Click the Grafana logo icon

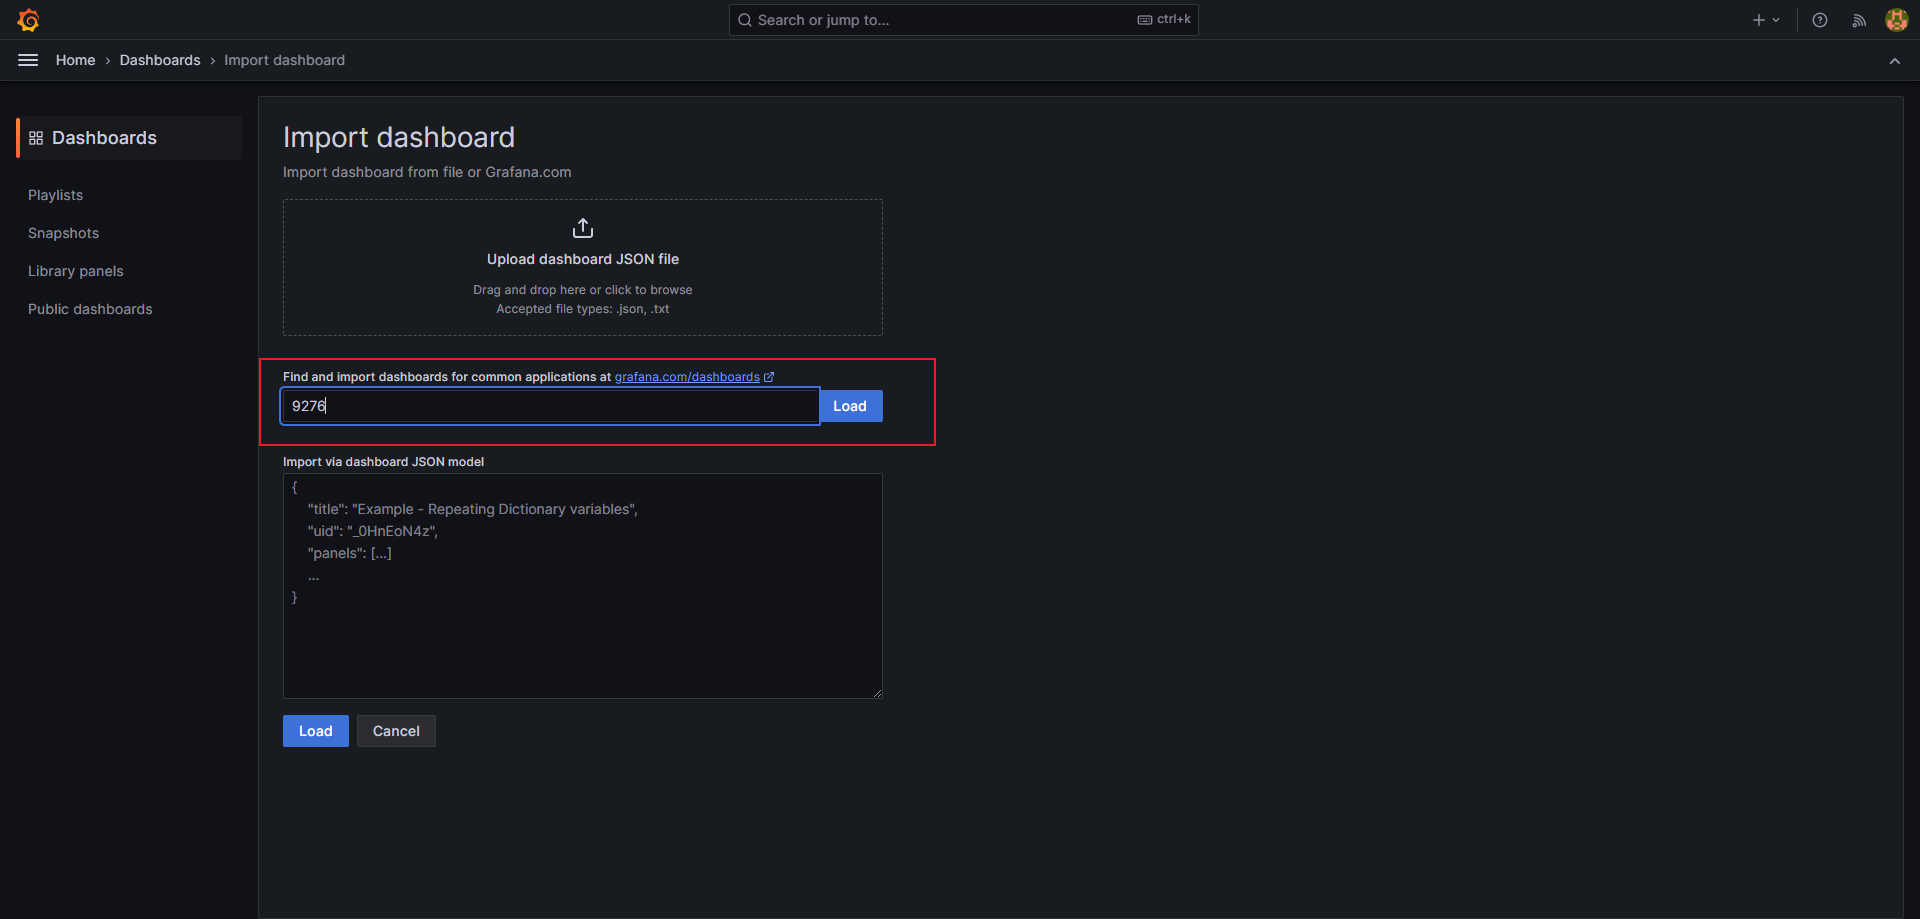coord(28,20)
